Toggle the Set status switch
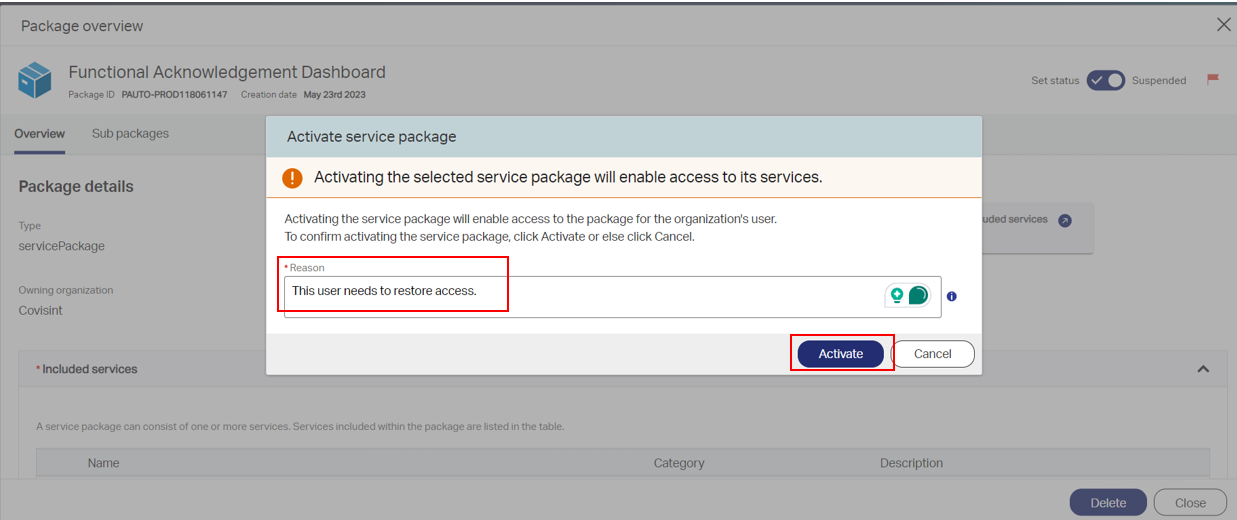This screenshot has width=1237, height=520. pos(1106,80)
